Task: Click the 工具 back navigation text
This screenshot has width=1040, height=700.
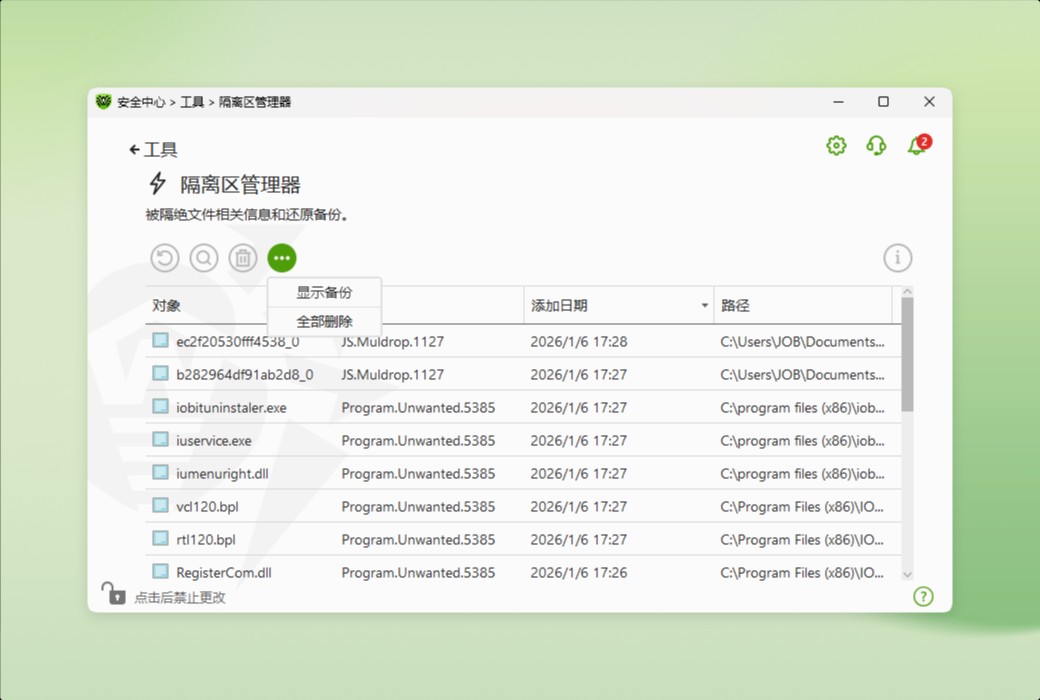Action: [x=155, y=149]
